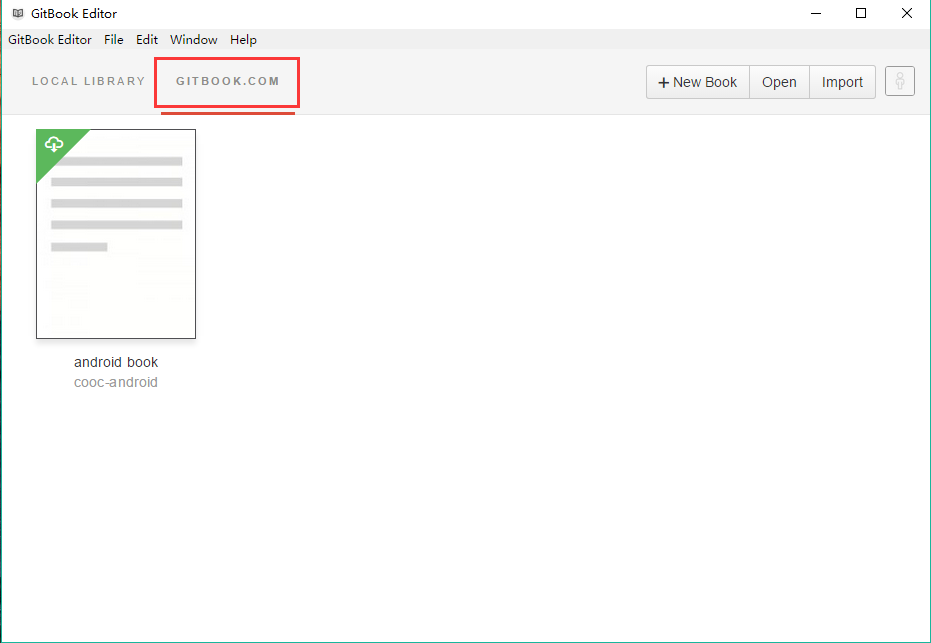Click the Import button
The image size is (931, 643).
point(842,82)
